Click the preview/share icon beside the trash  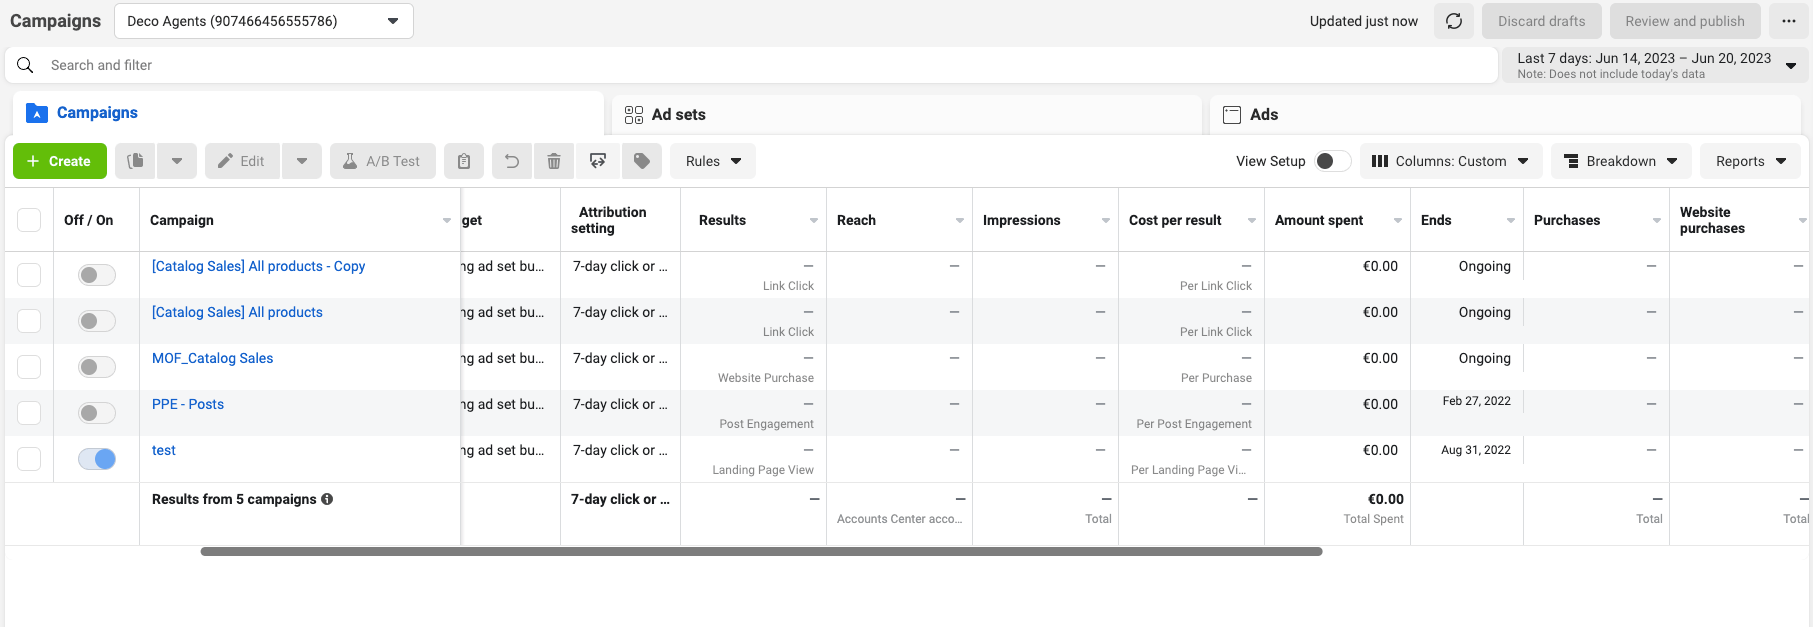pos(598,161)
